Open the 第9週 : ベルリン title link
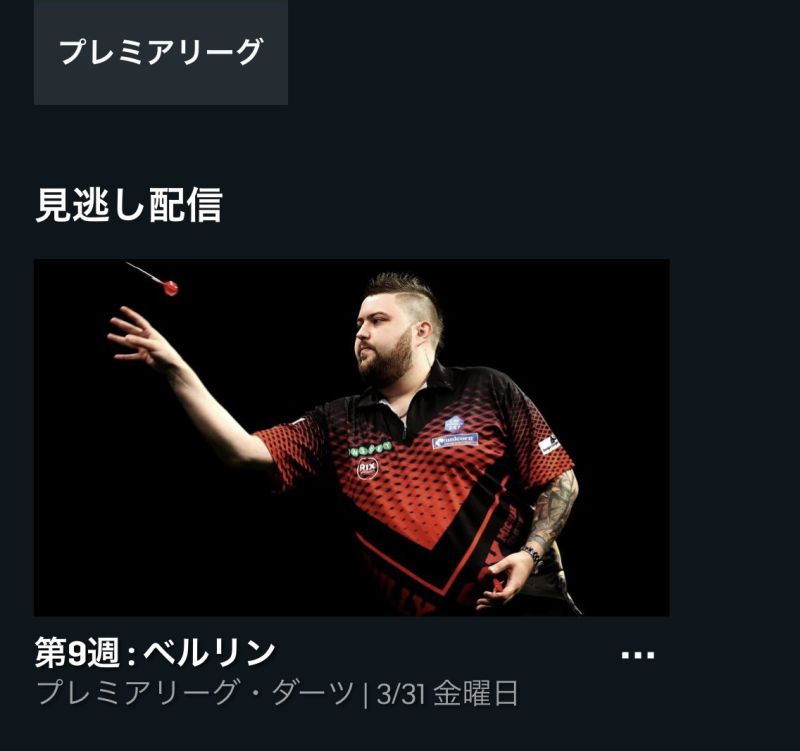This screenshot has height=751, width=800. (x=155, y=654)
